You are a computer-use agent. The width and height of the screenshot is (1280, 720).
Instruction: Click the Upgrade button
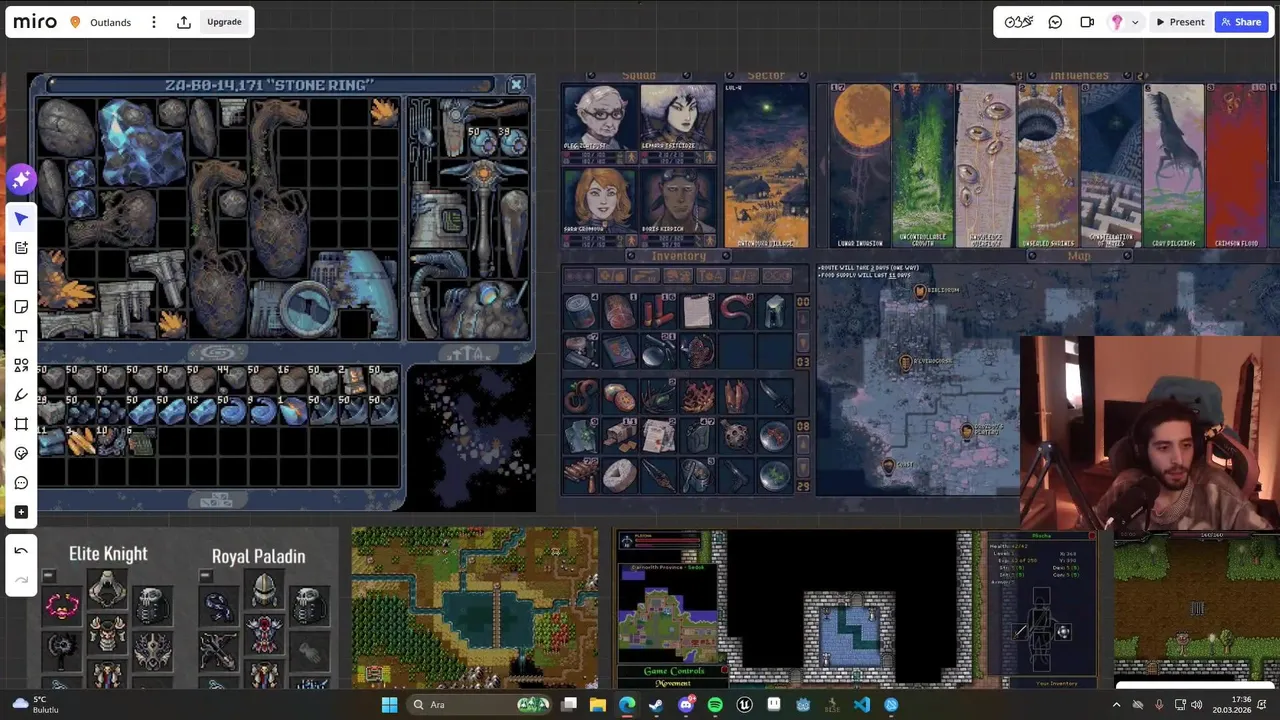(224, 22)
